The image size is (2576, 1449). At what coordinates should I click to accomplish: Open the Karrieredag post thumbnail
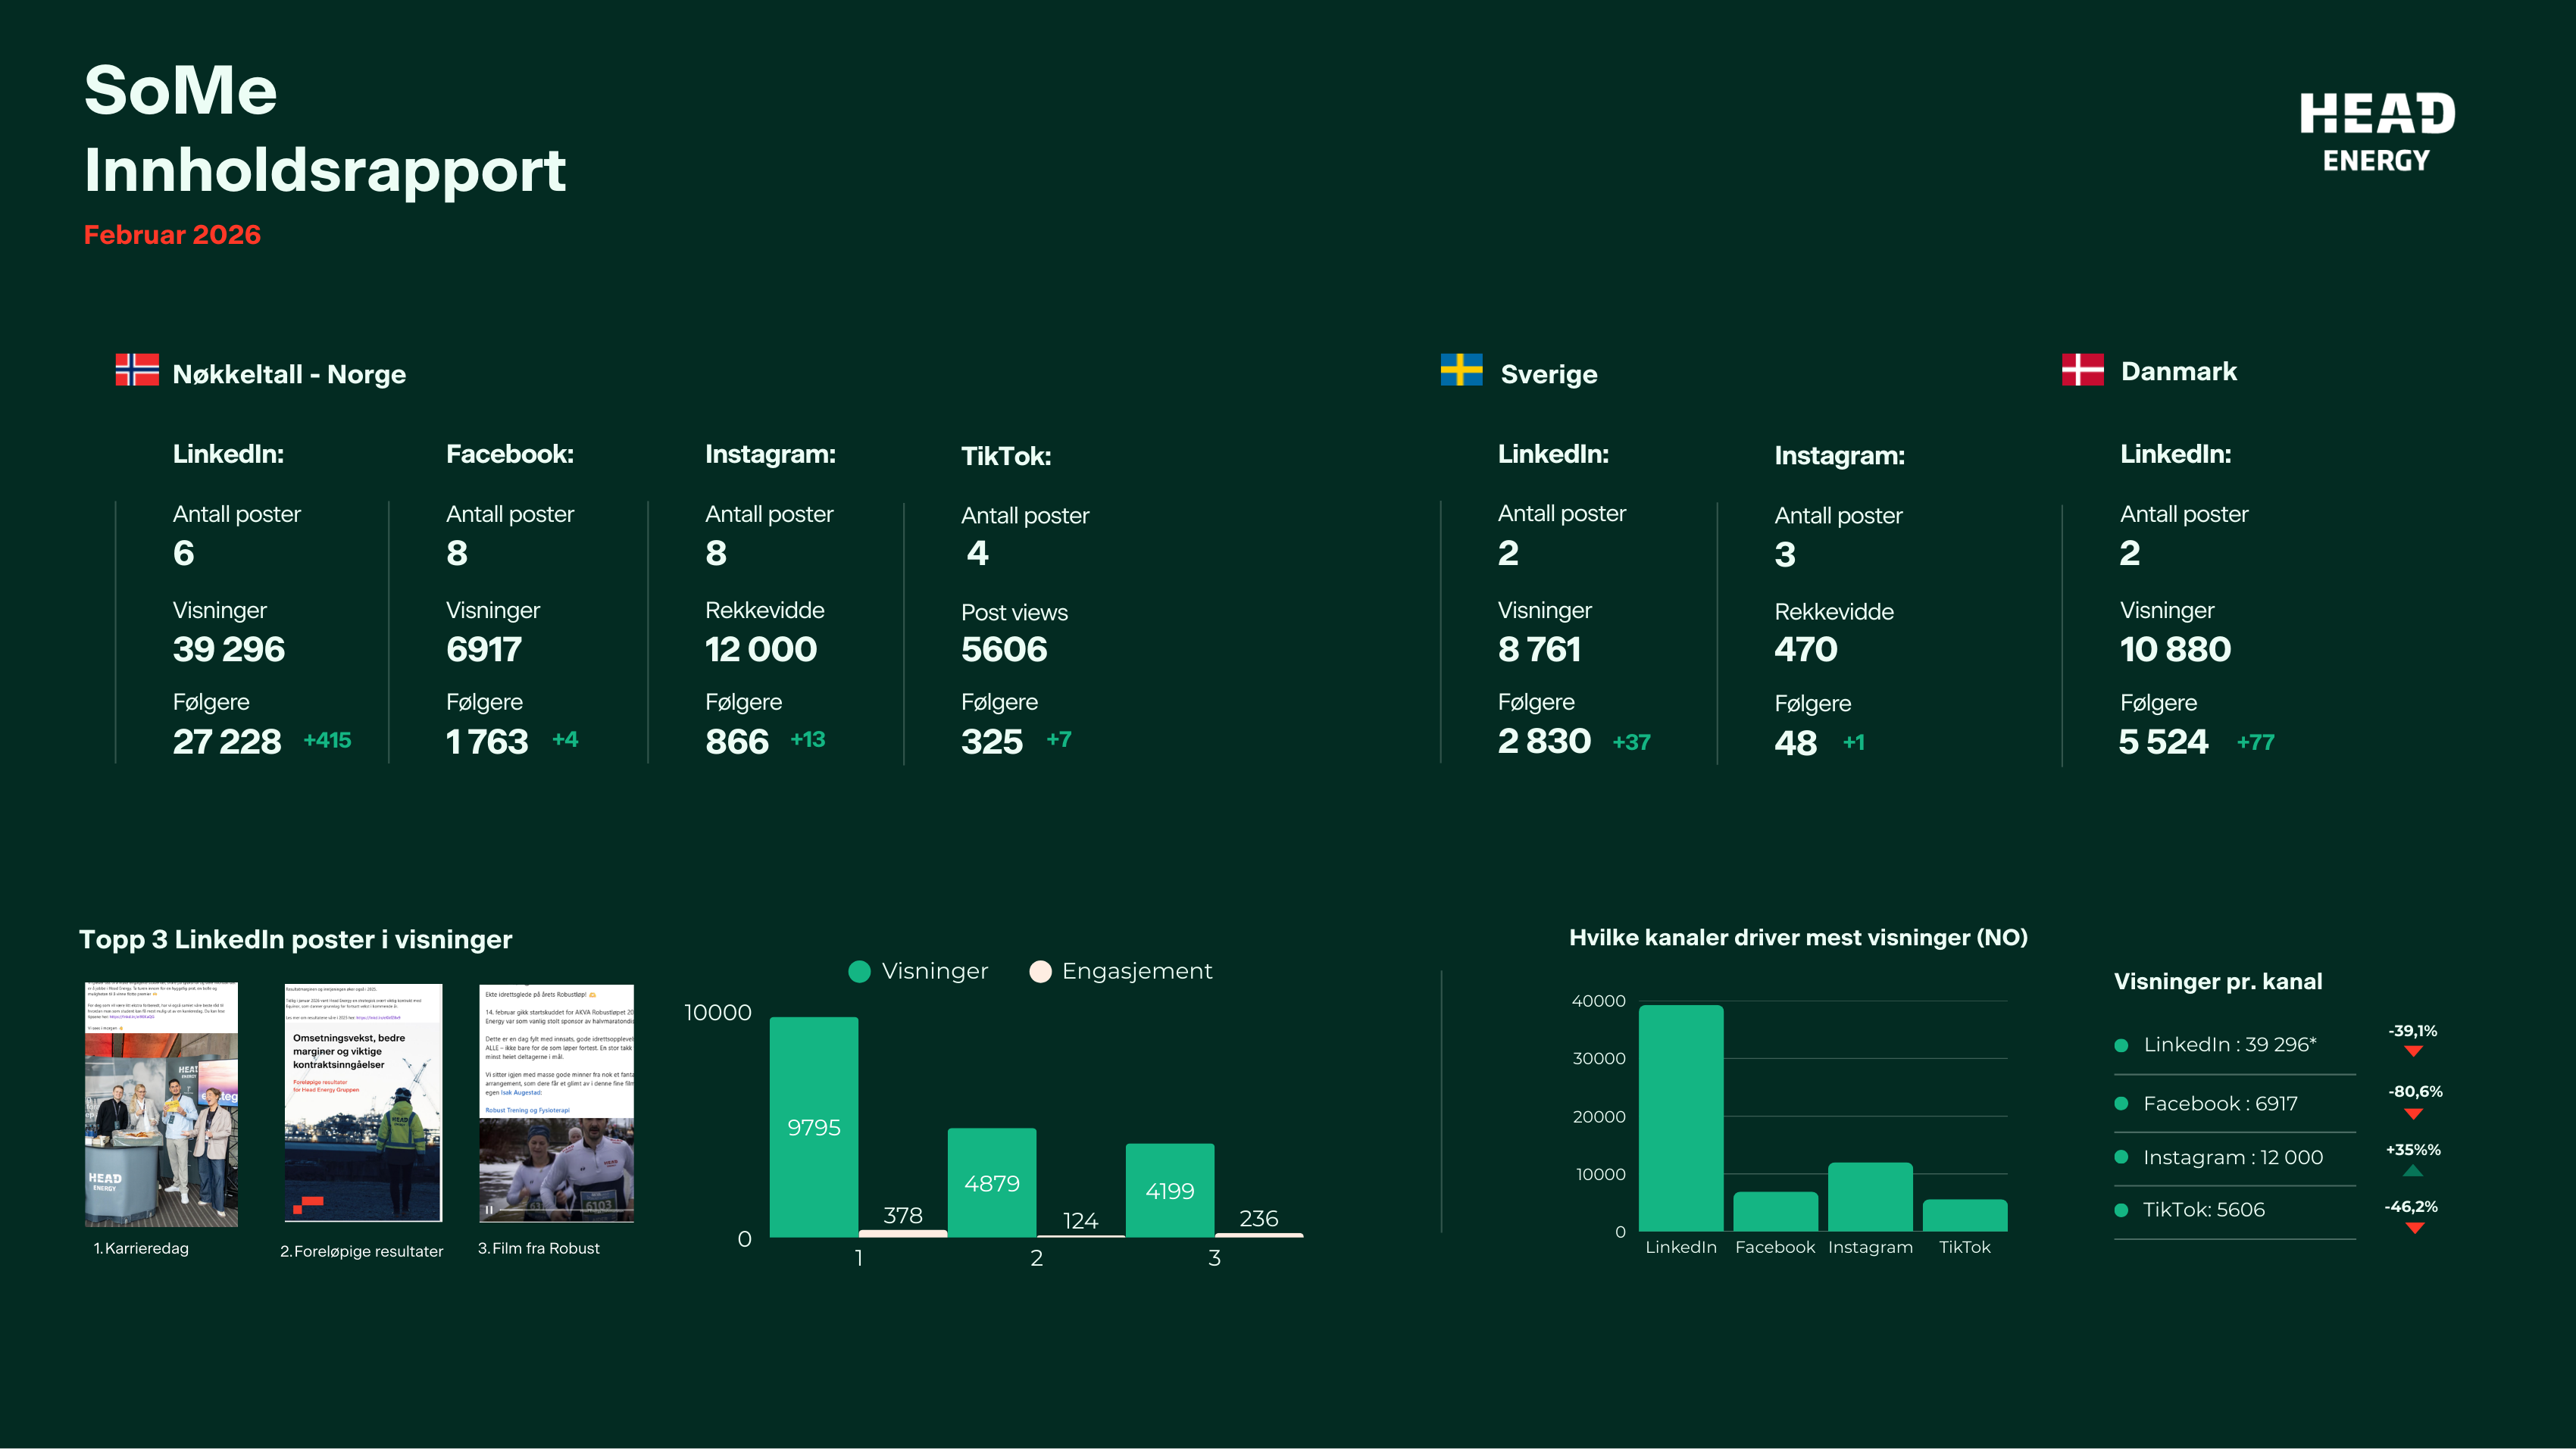pos(161,1104)
